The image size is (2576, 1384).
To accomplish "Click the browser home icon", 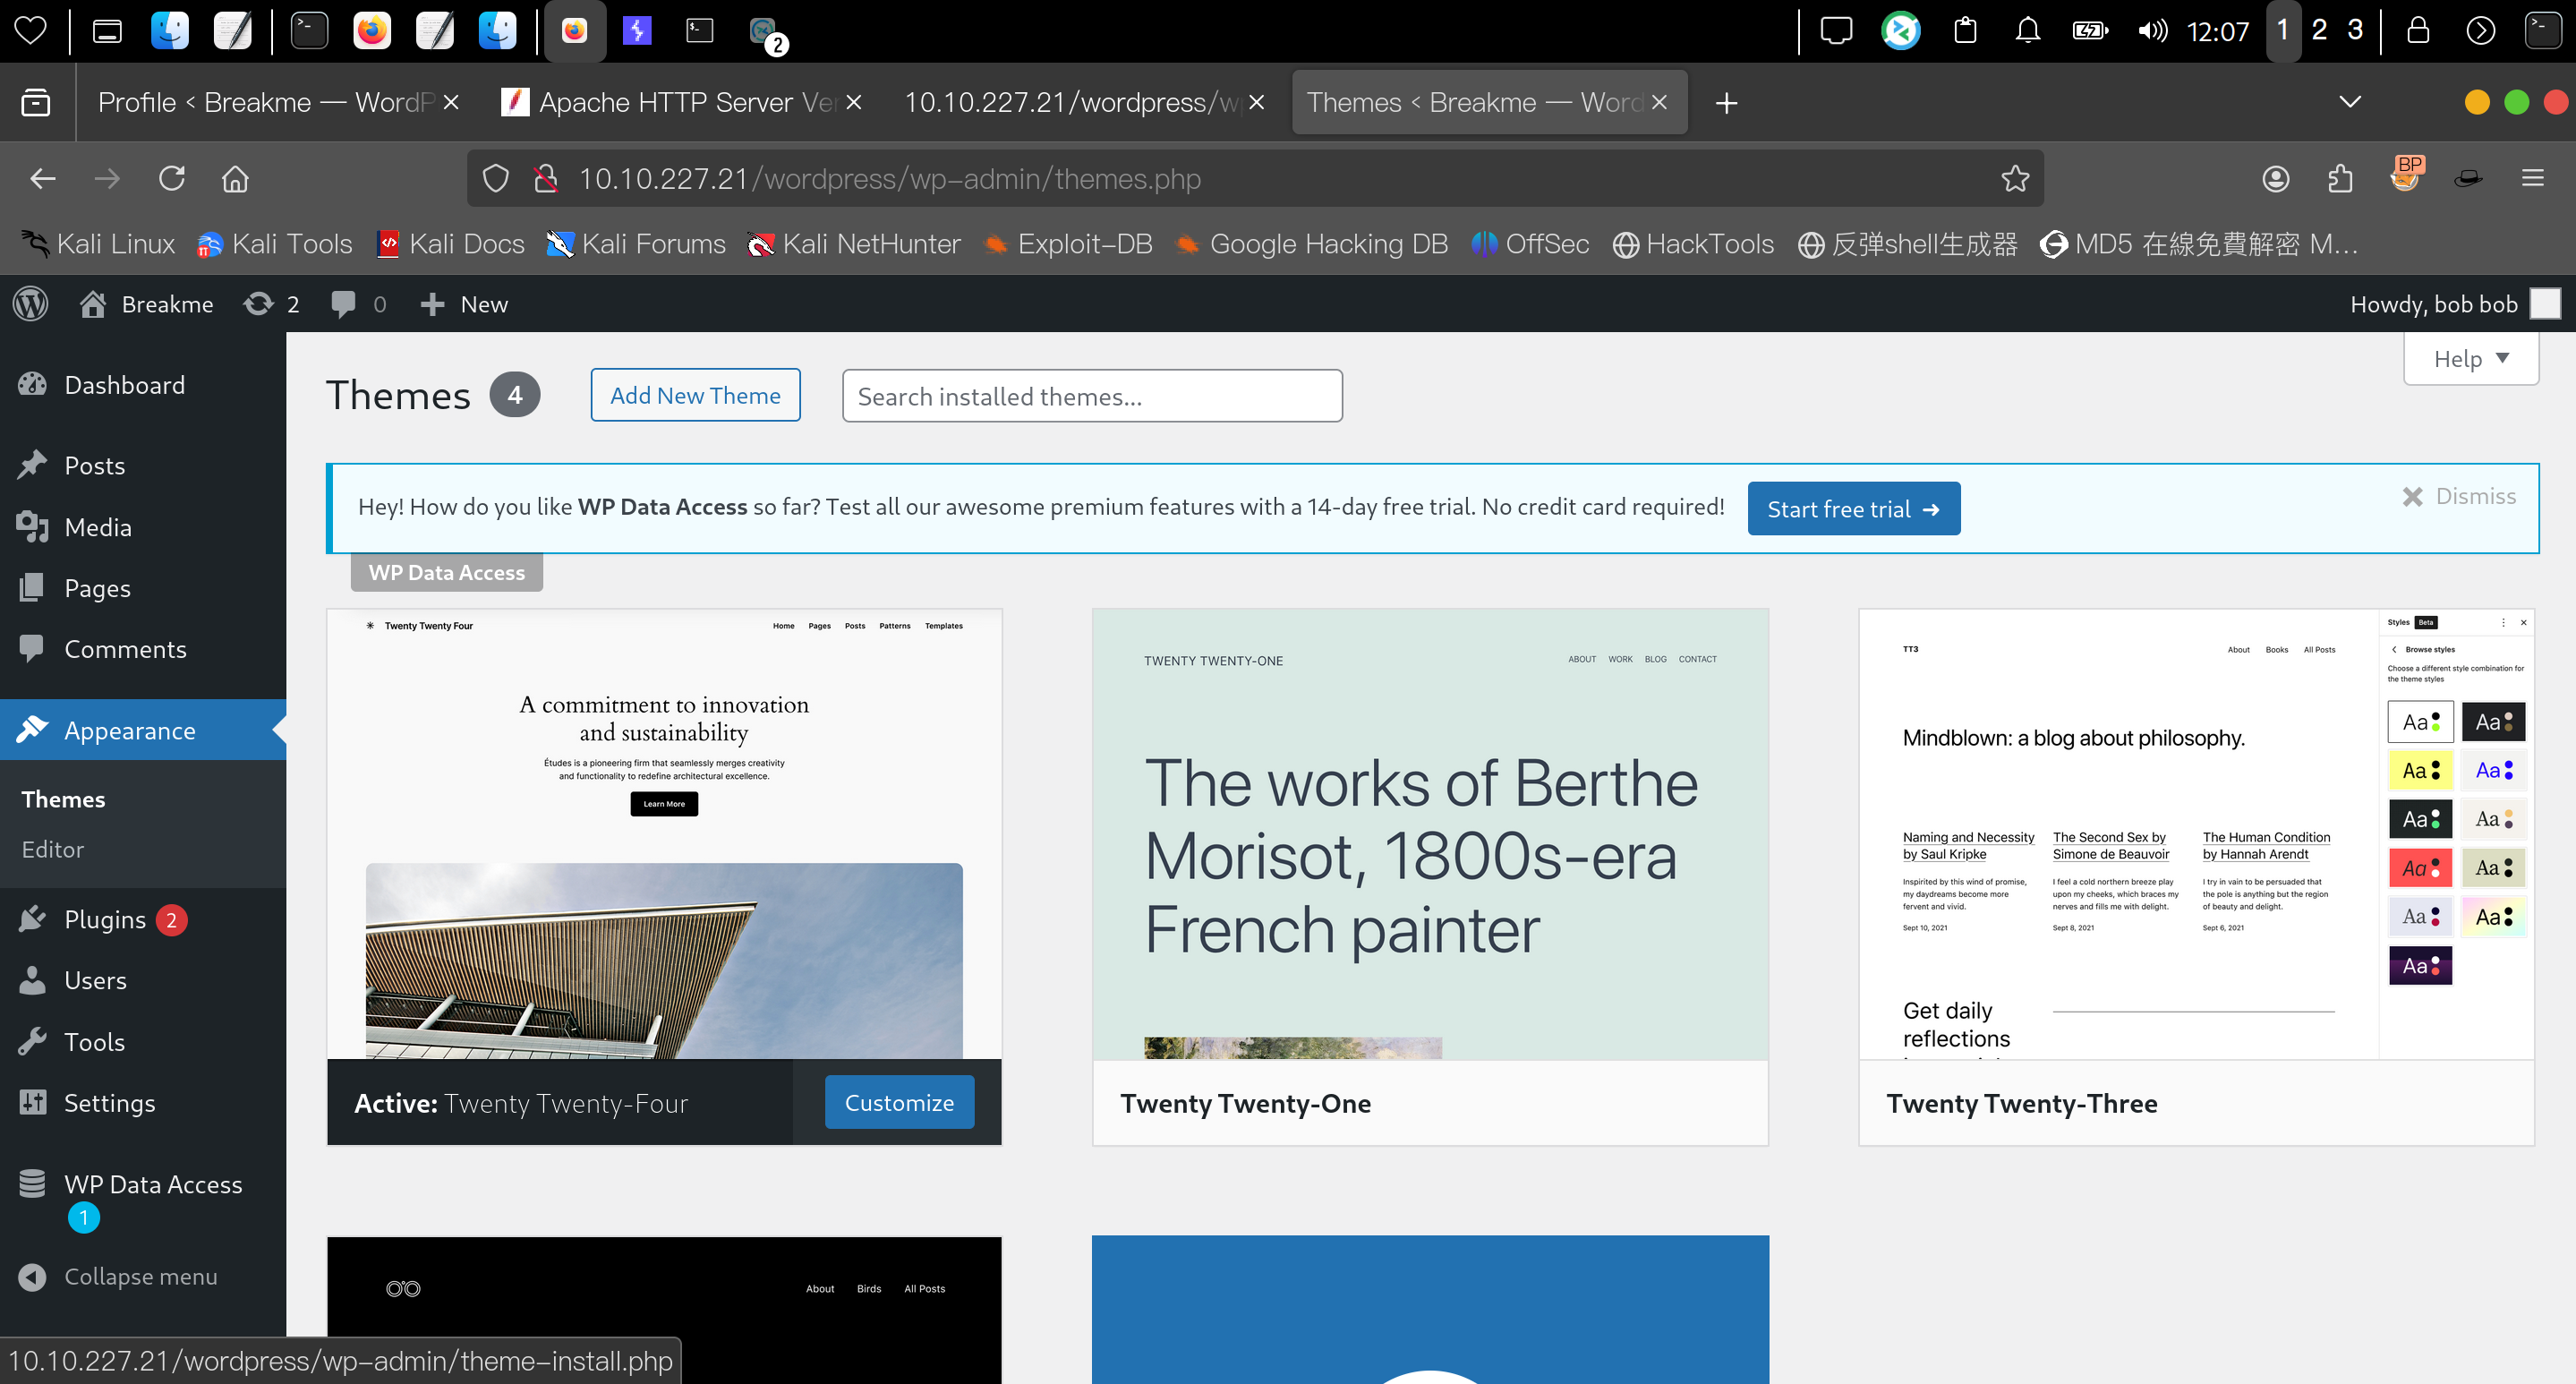I will pos(235,179).
